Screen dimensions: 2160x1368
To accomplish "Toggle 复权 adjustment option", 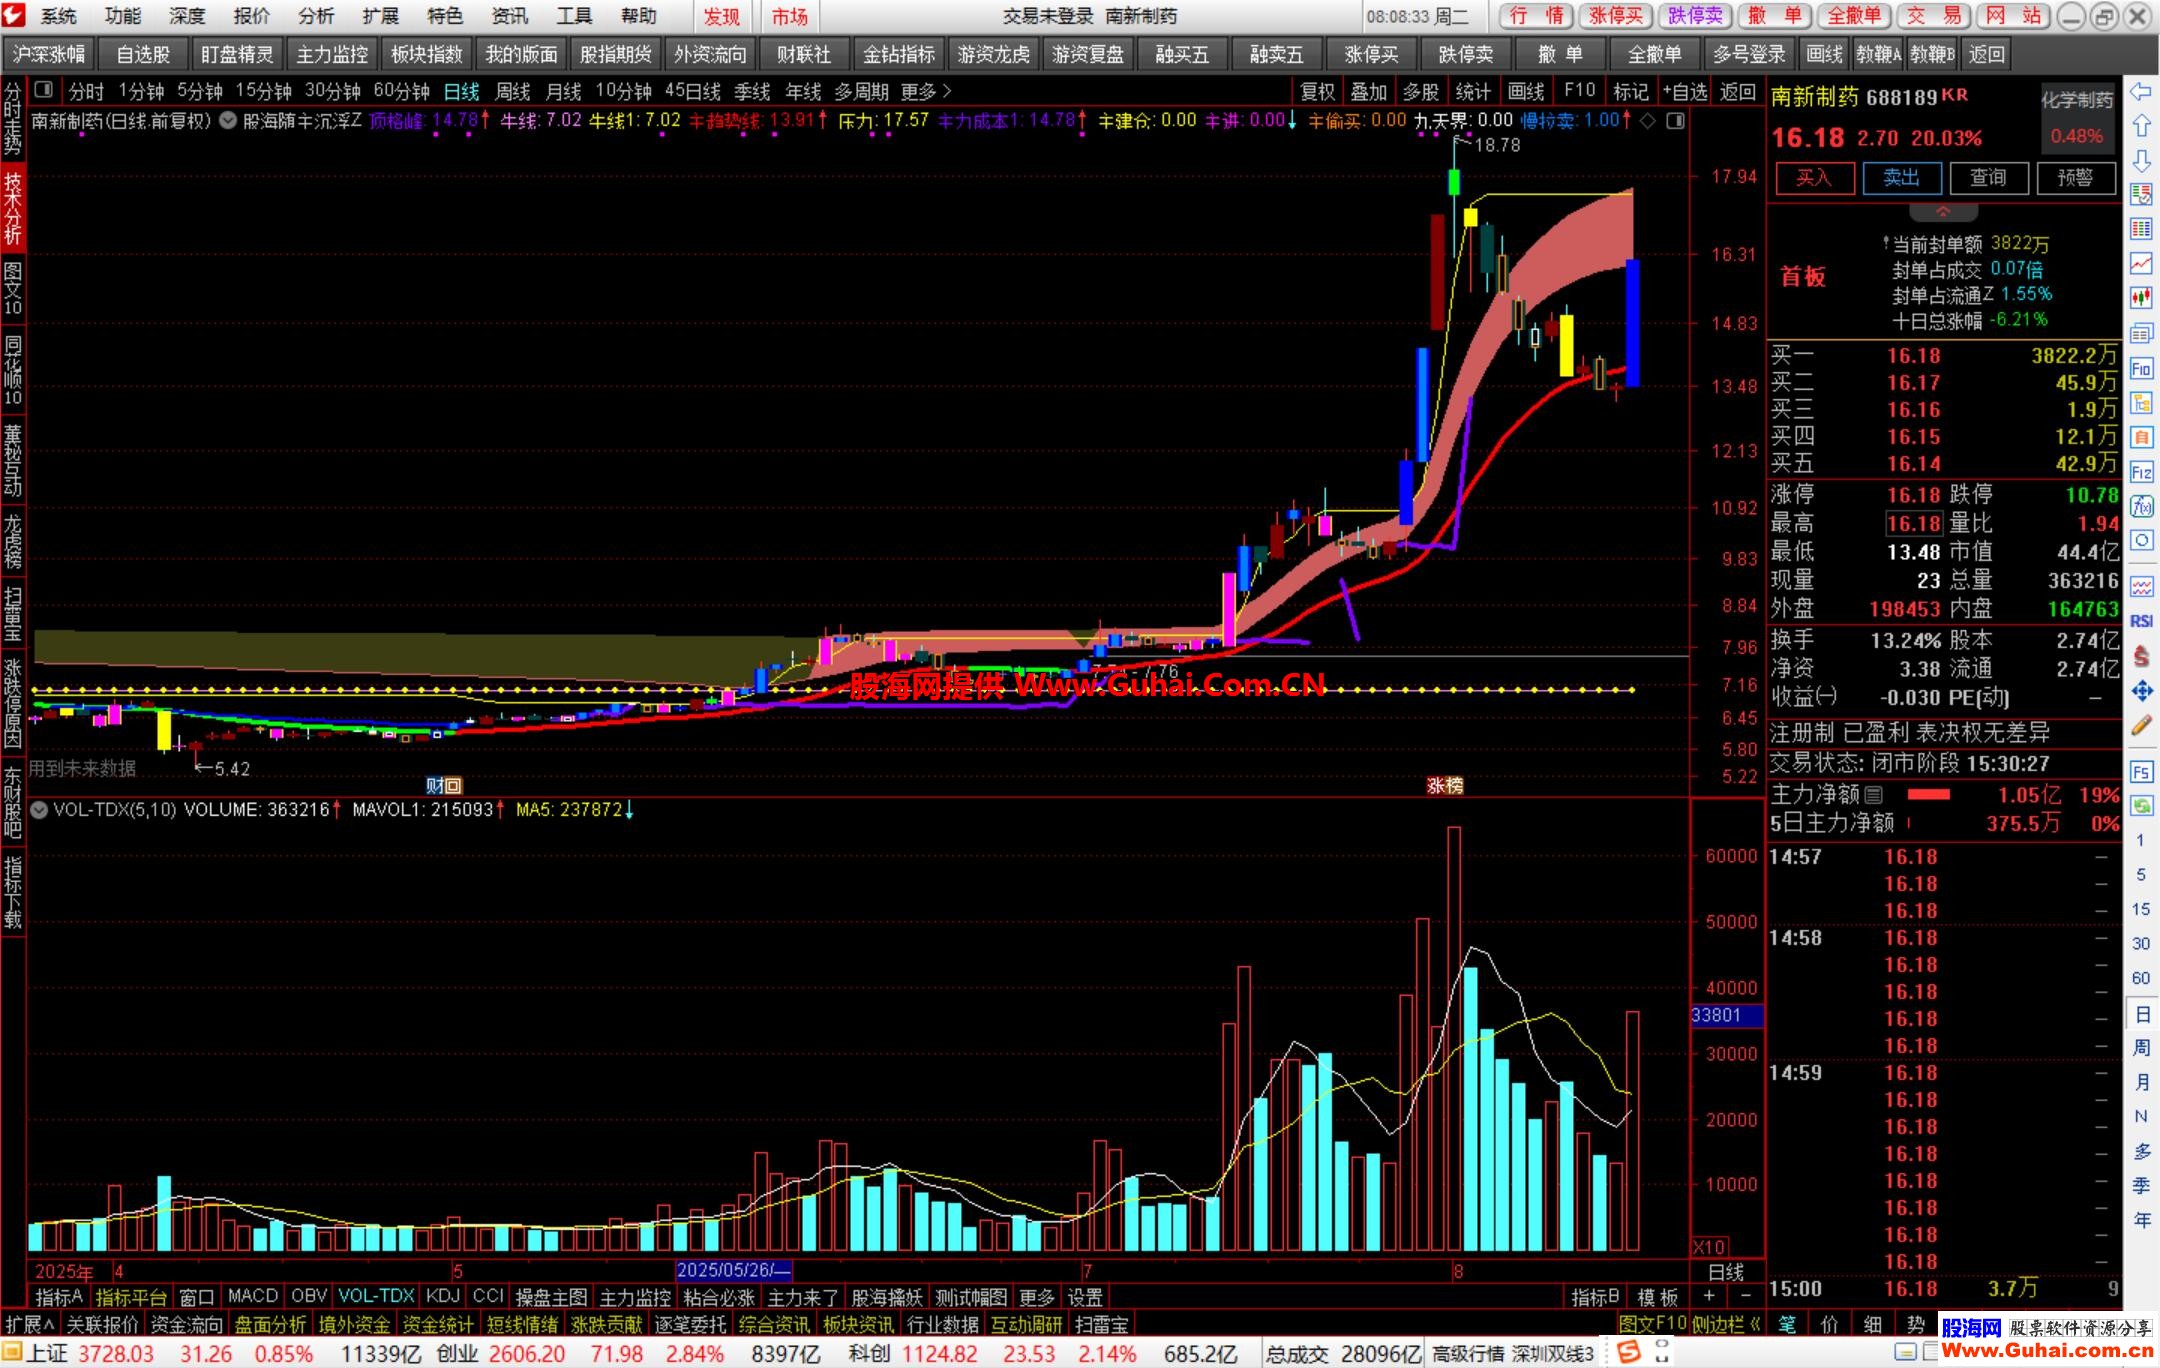I will click(1317, 92).
